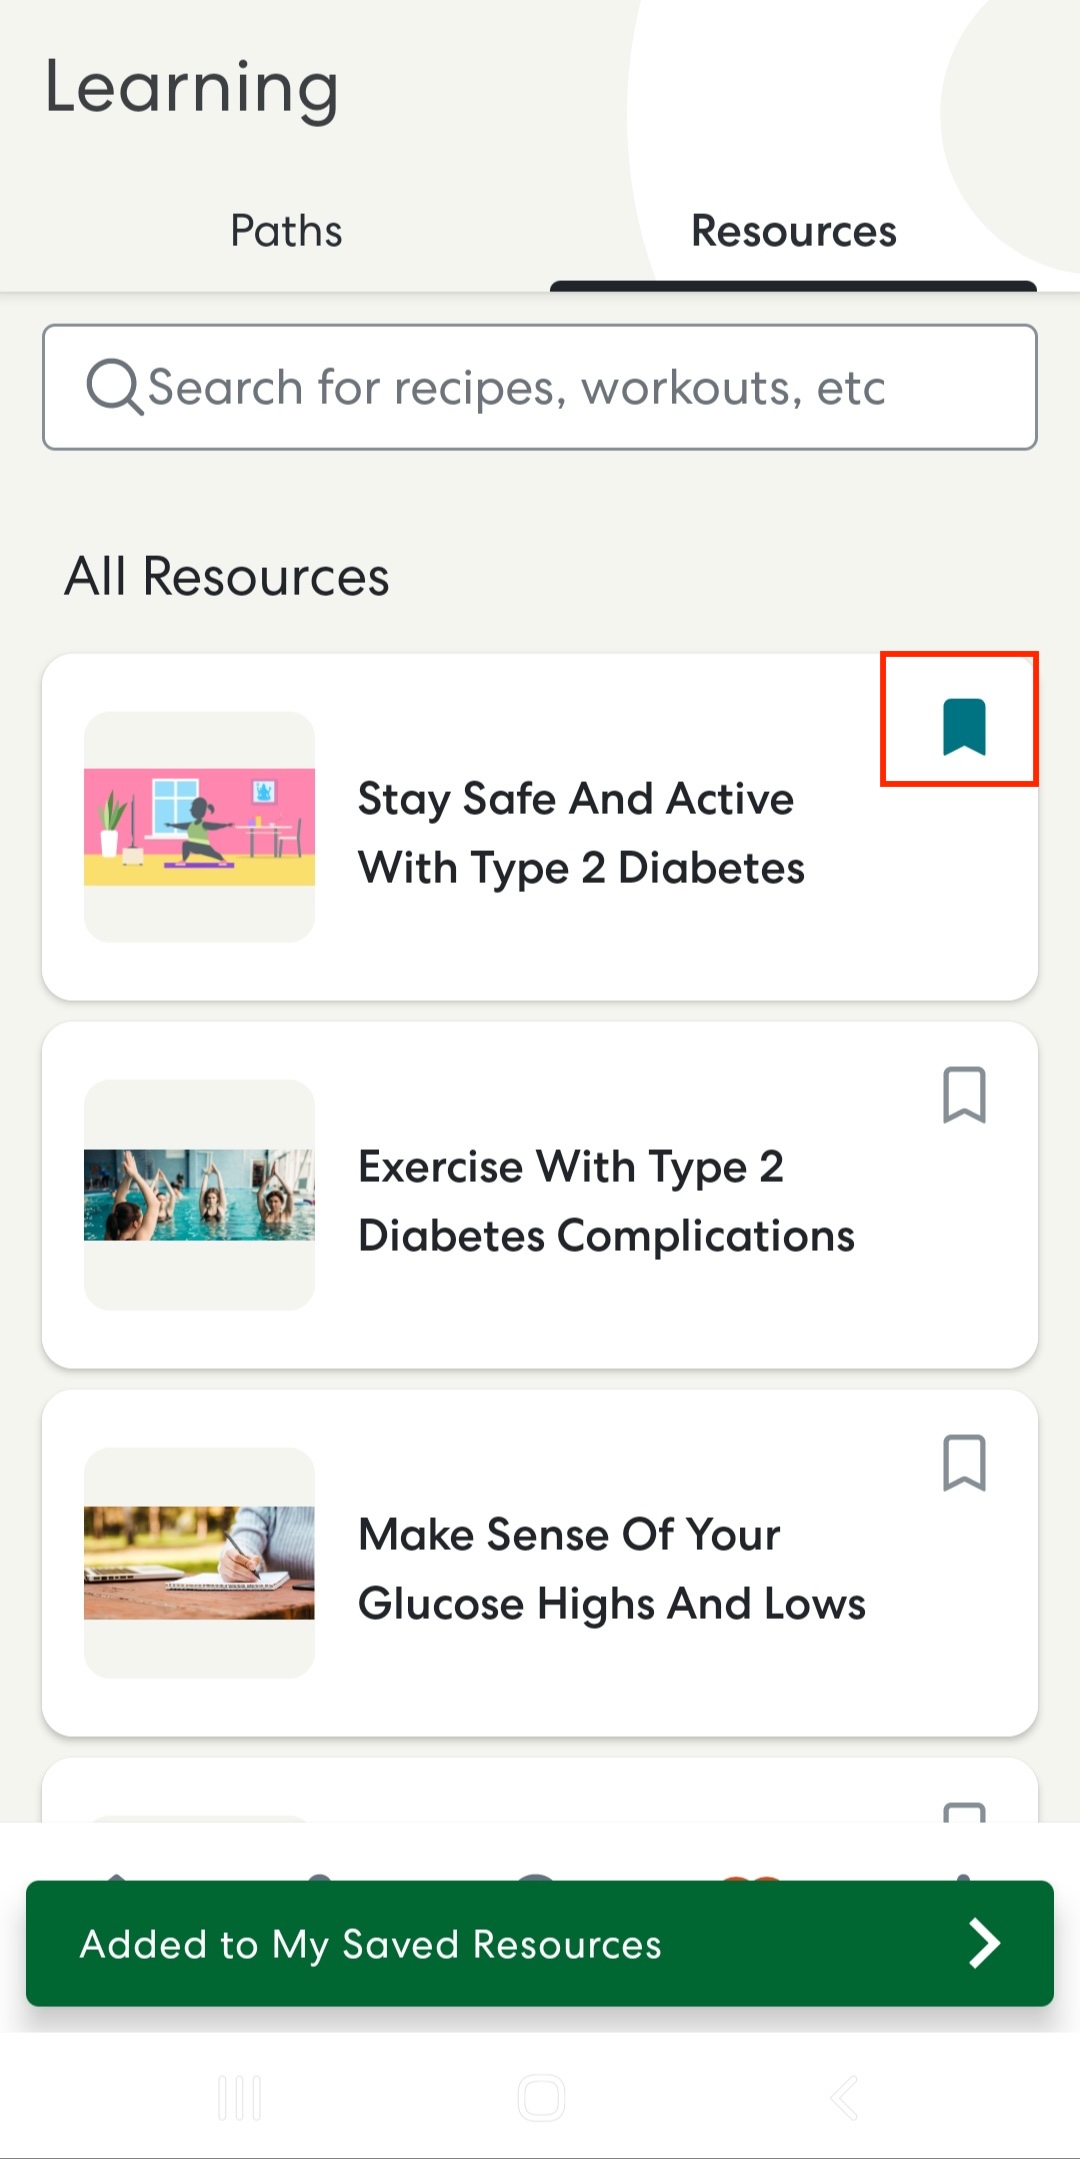Screen dimensions: 1080x2159
Task: Tap the All Resources section heading
Action: 227,577
